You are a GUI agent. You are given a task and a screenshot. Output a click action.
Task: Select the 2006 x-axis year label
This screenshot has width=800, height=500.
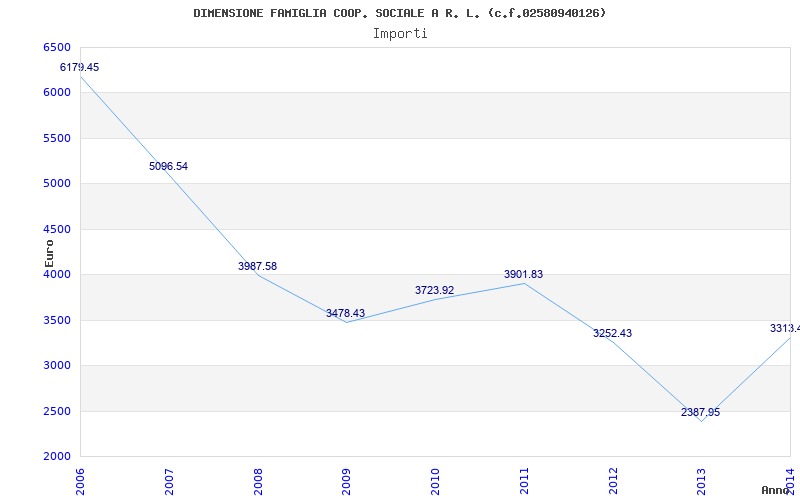click(80, 480)
